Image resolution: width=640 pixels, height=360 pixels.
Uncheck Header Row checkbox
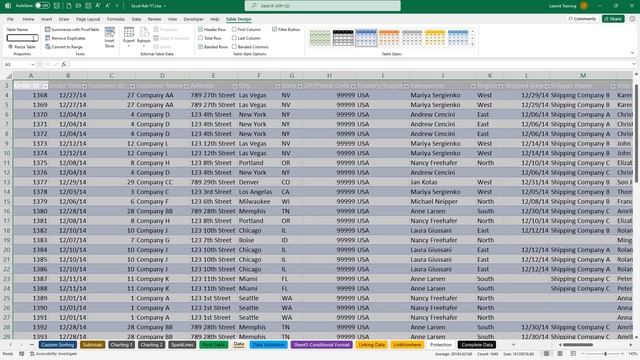tap(200, 29)
